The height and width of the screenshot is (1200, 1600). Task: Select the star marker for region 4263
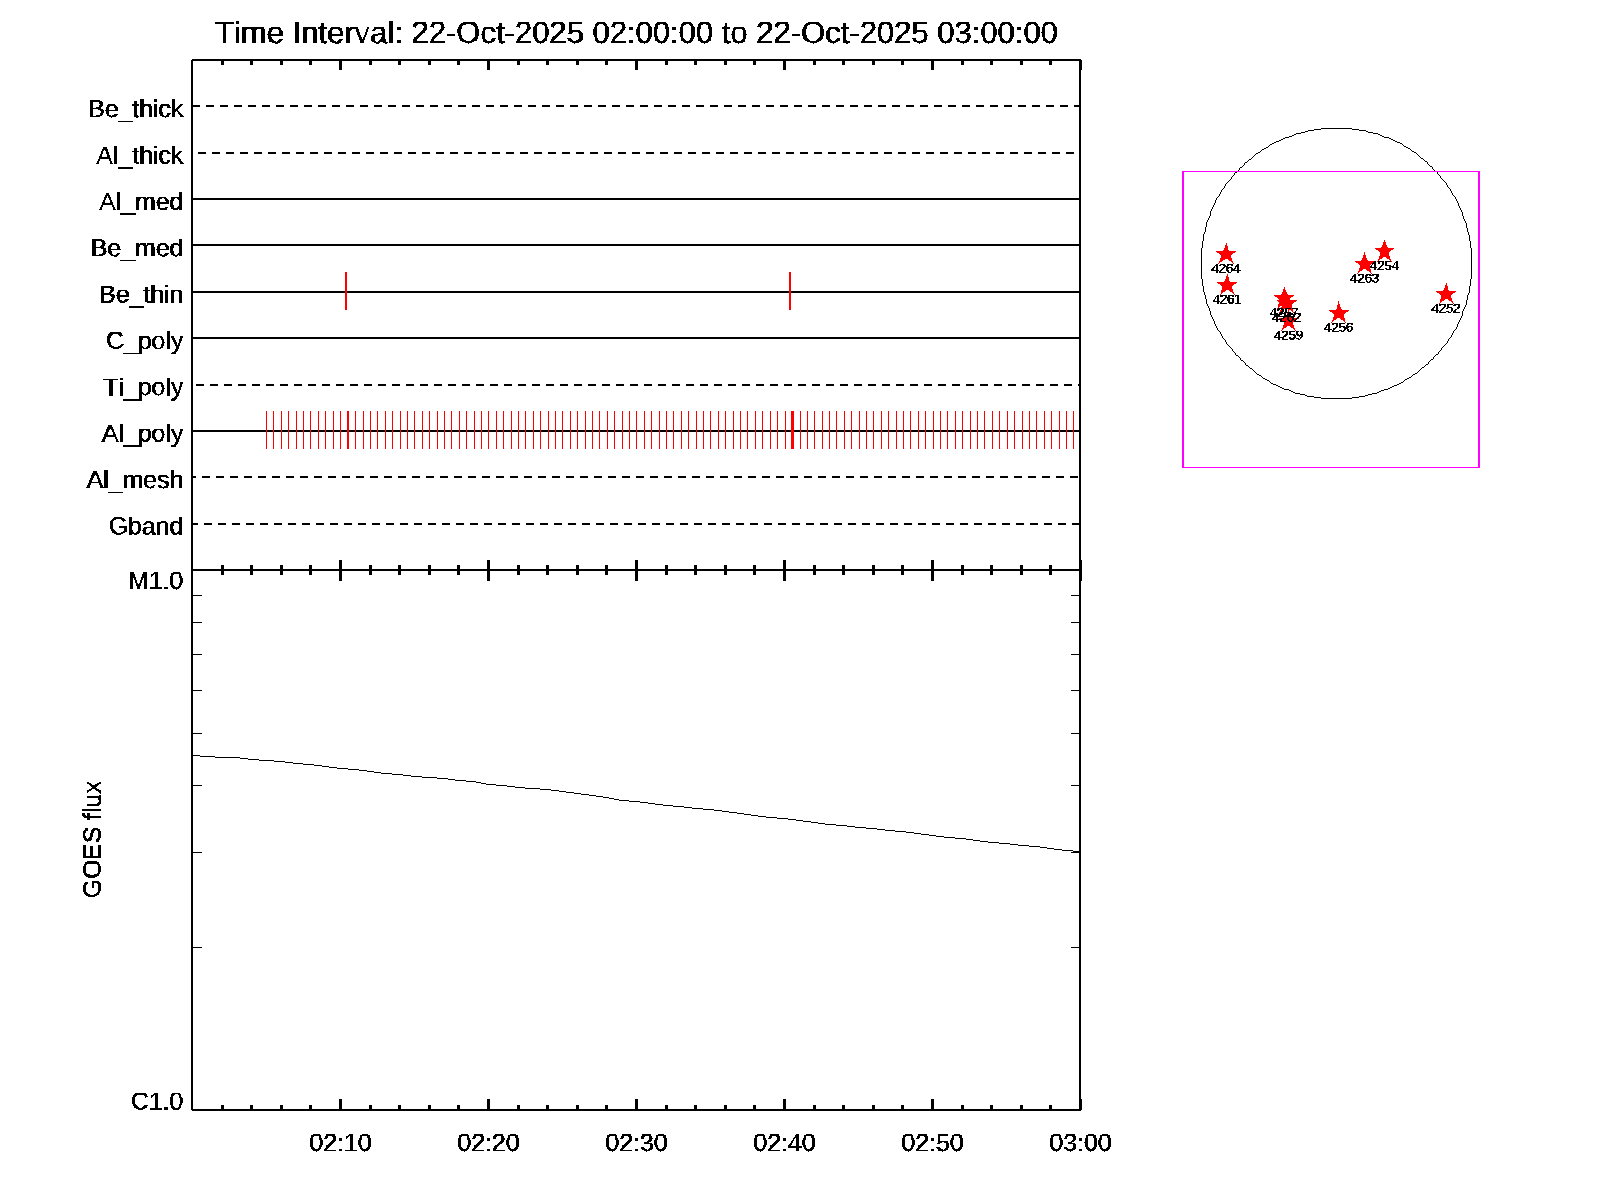[1364, 264]
